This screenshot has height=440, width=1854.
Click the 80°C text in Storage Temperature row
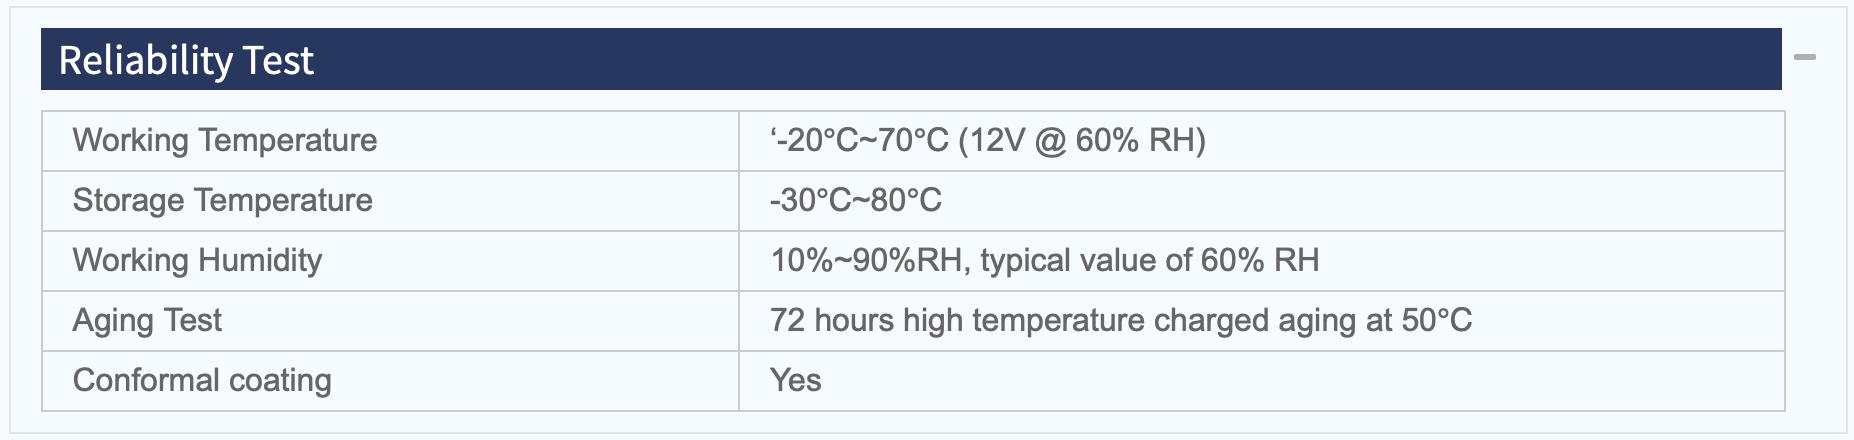tap(906, 201)
